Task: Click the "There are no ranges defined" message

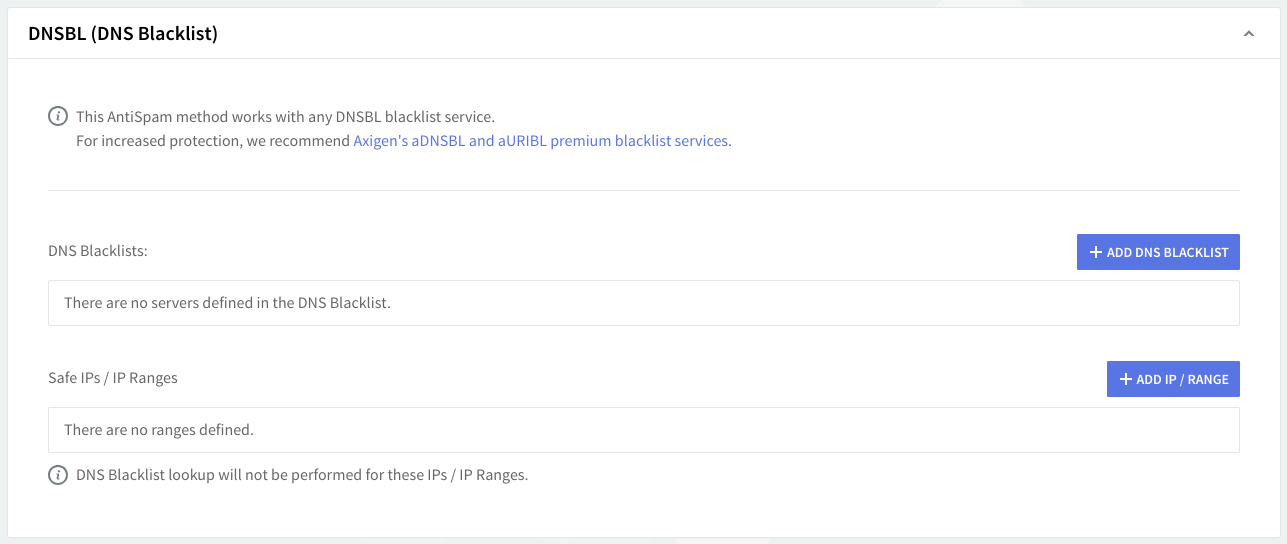Action: click(159, 430)
